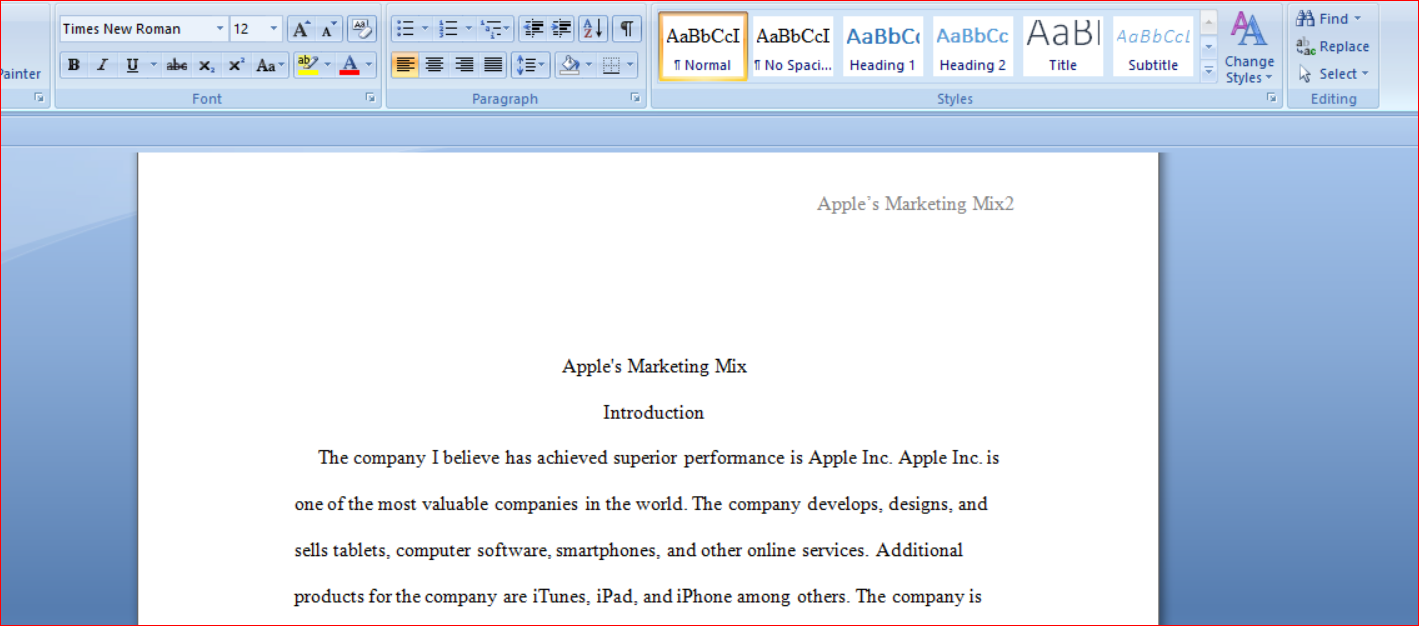The image size is (1419, 626).
Task: Align text to the right
Action: 464,66
